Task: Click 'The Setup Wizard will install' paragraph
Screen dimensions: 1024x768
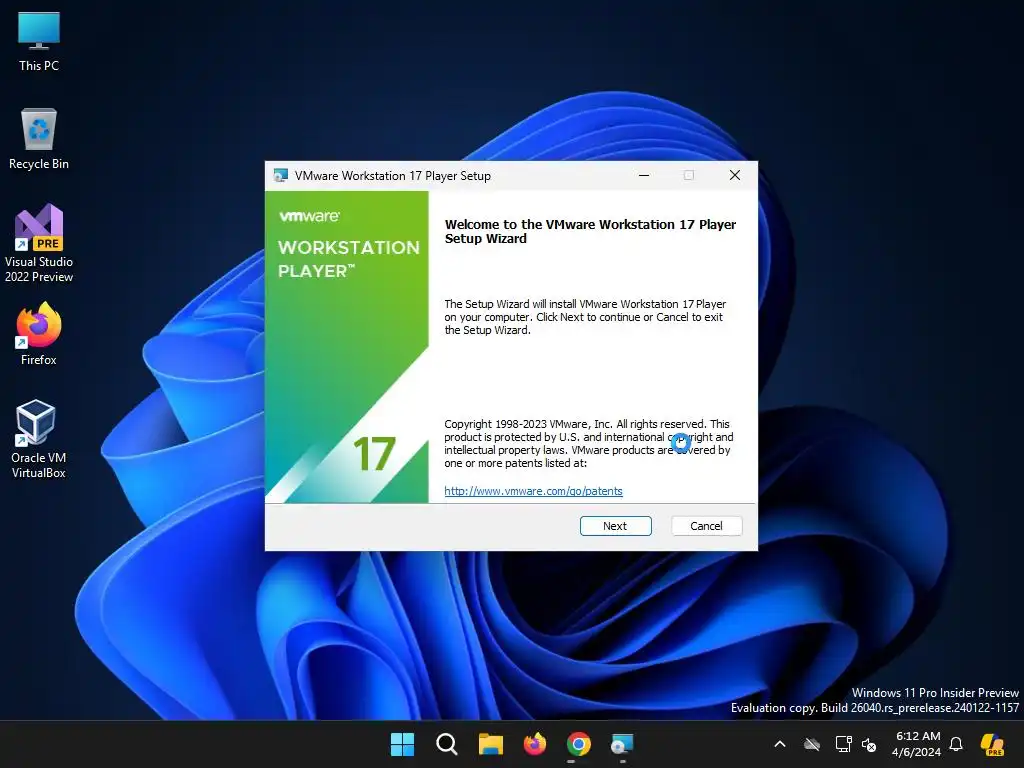Action: click(584, 317)
